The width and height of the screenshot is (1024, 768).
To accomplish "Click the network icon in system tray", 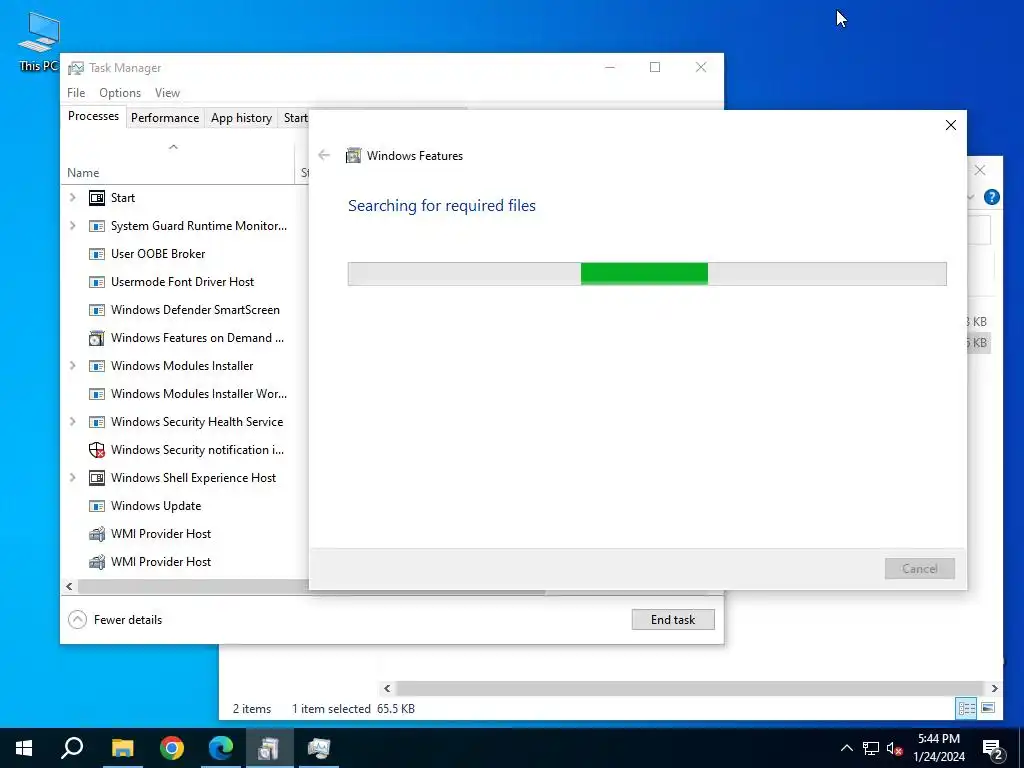I will pos(871,748).
